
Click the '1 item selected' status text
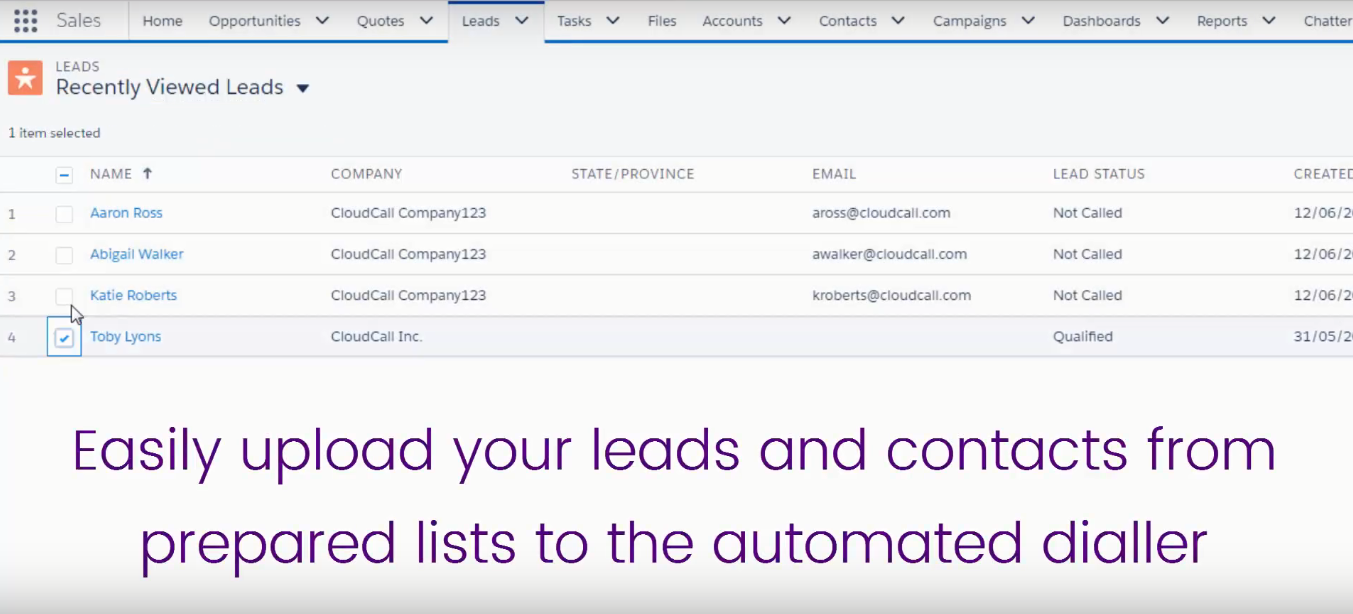coord(54,133)
